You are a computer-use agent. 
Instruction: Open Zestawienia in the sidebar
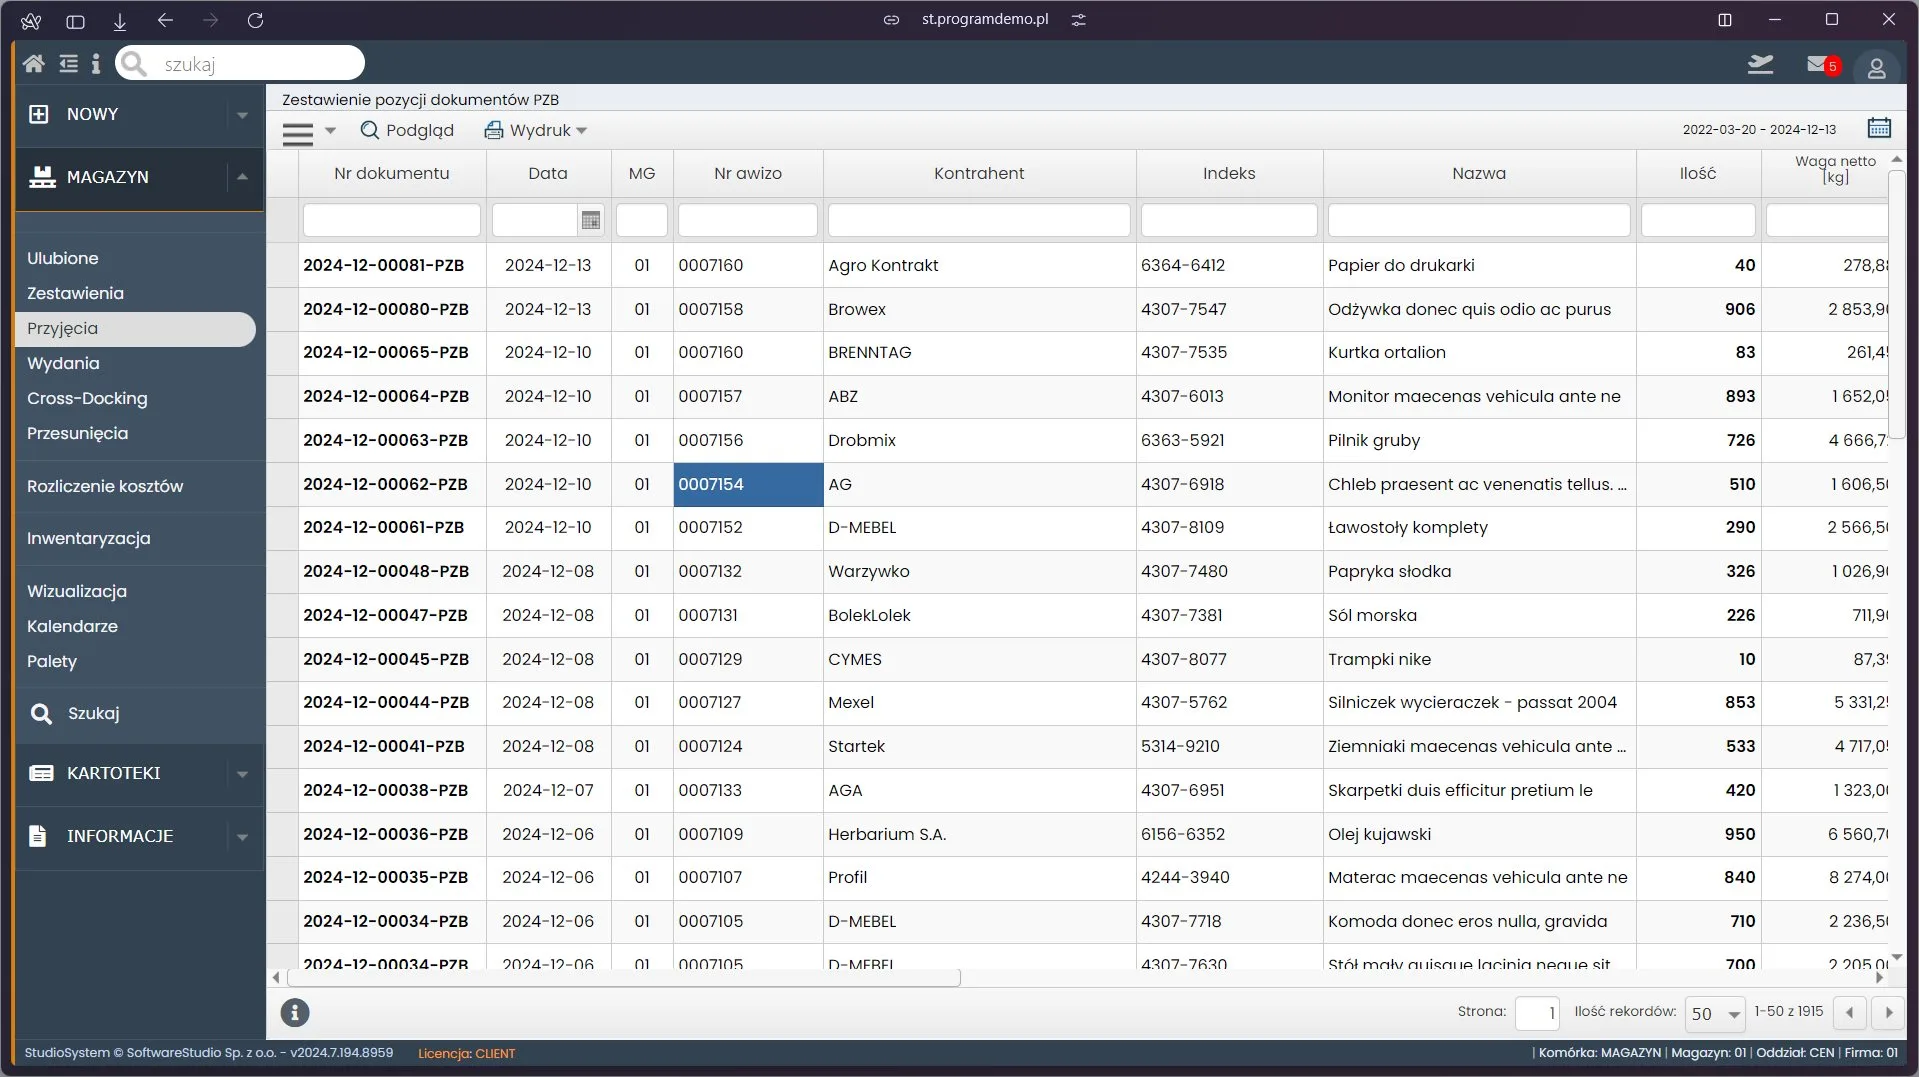[x=75, y=293]
